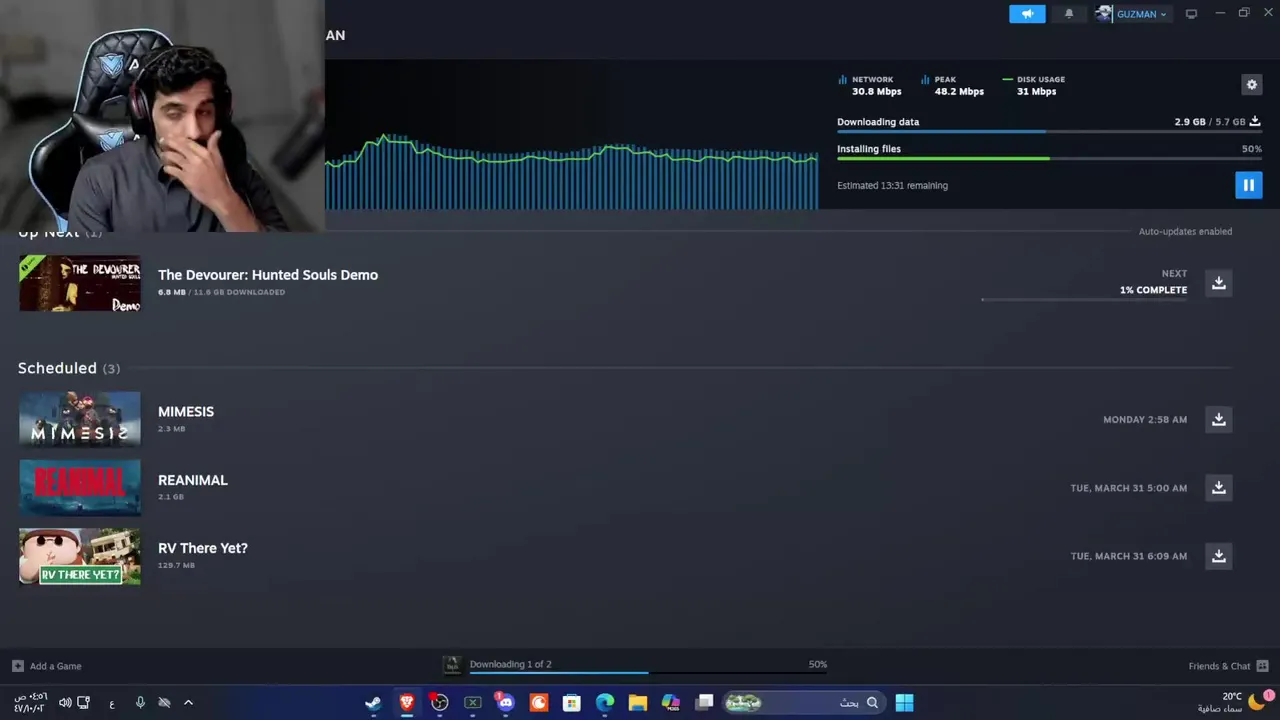The height and width of the screenshot is (720, 1280).
Task: Click Estimated 13:31 remaining text
Action: pyautogui.click(x=892, y=185)
